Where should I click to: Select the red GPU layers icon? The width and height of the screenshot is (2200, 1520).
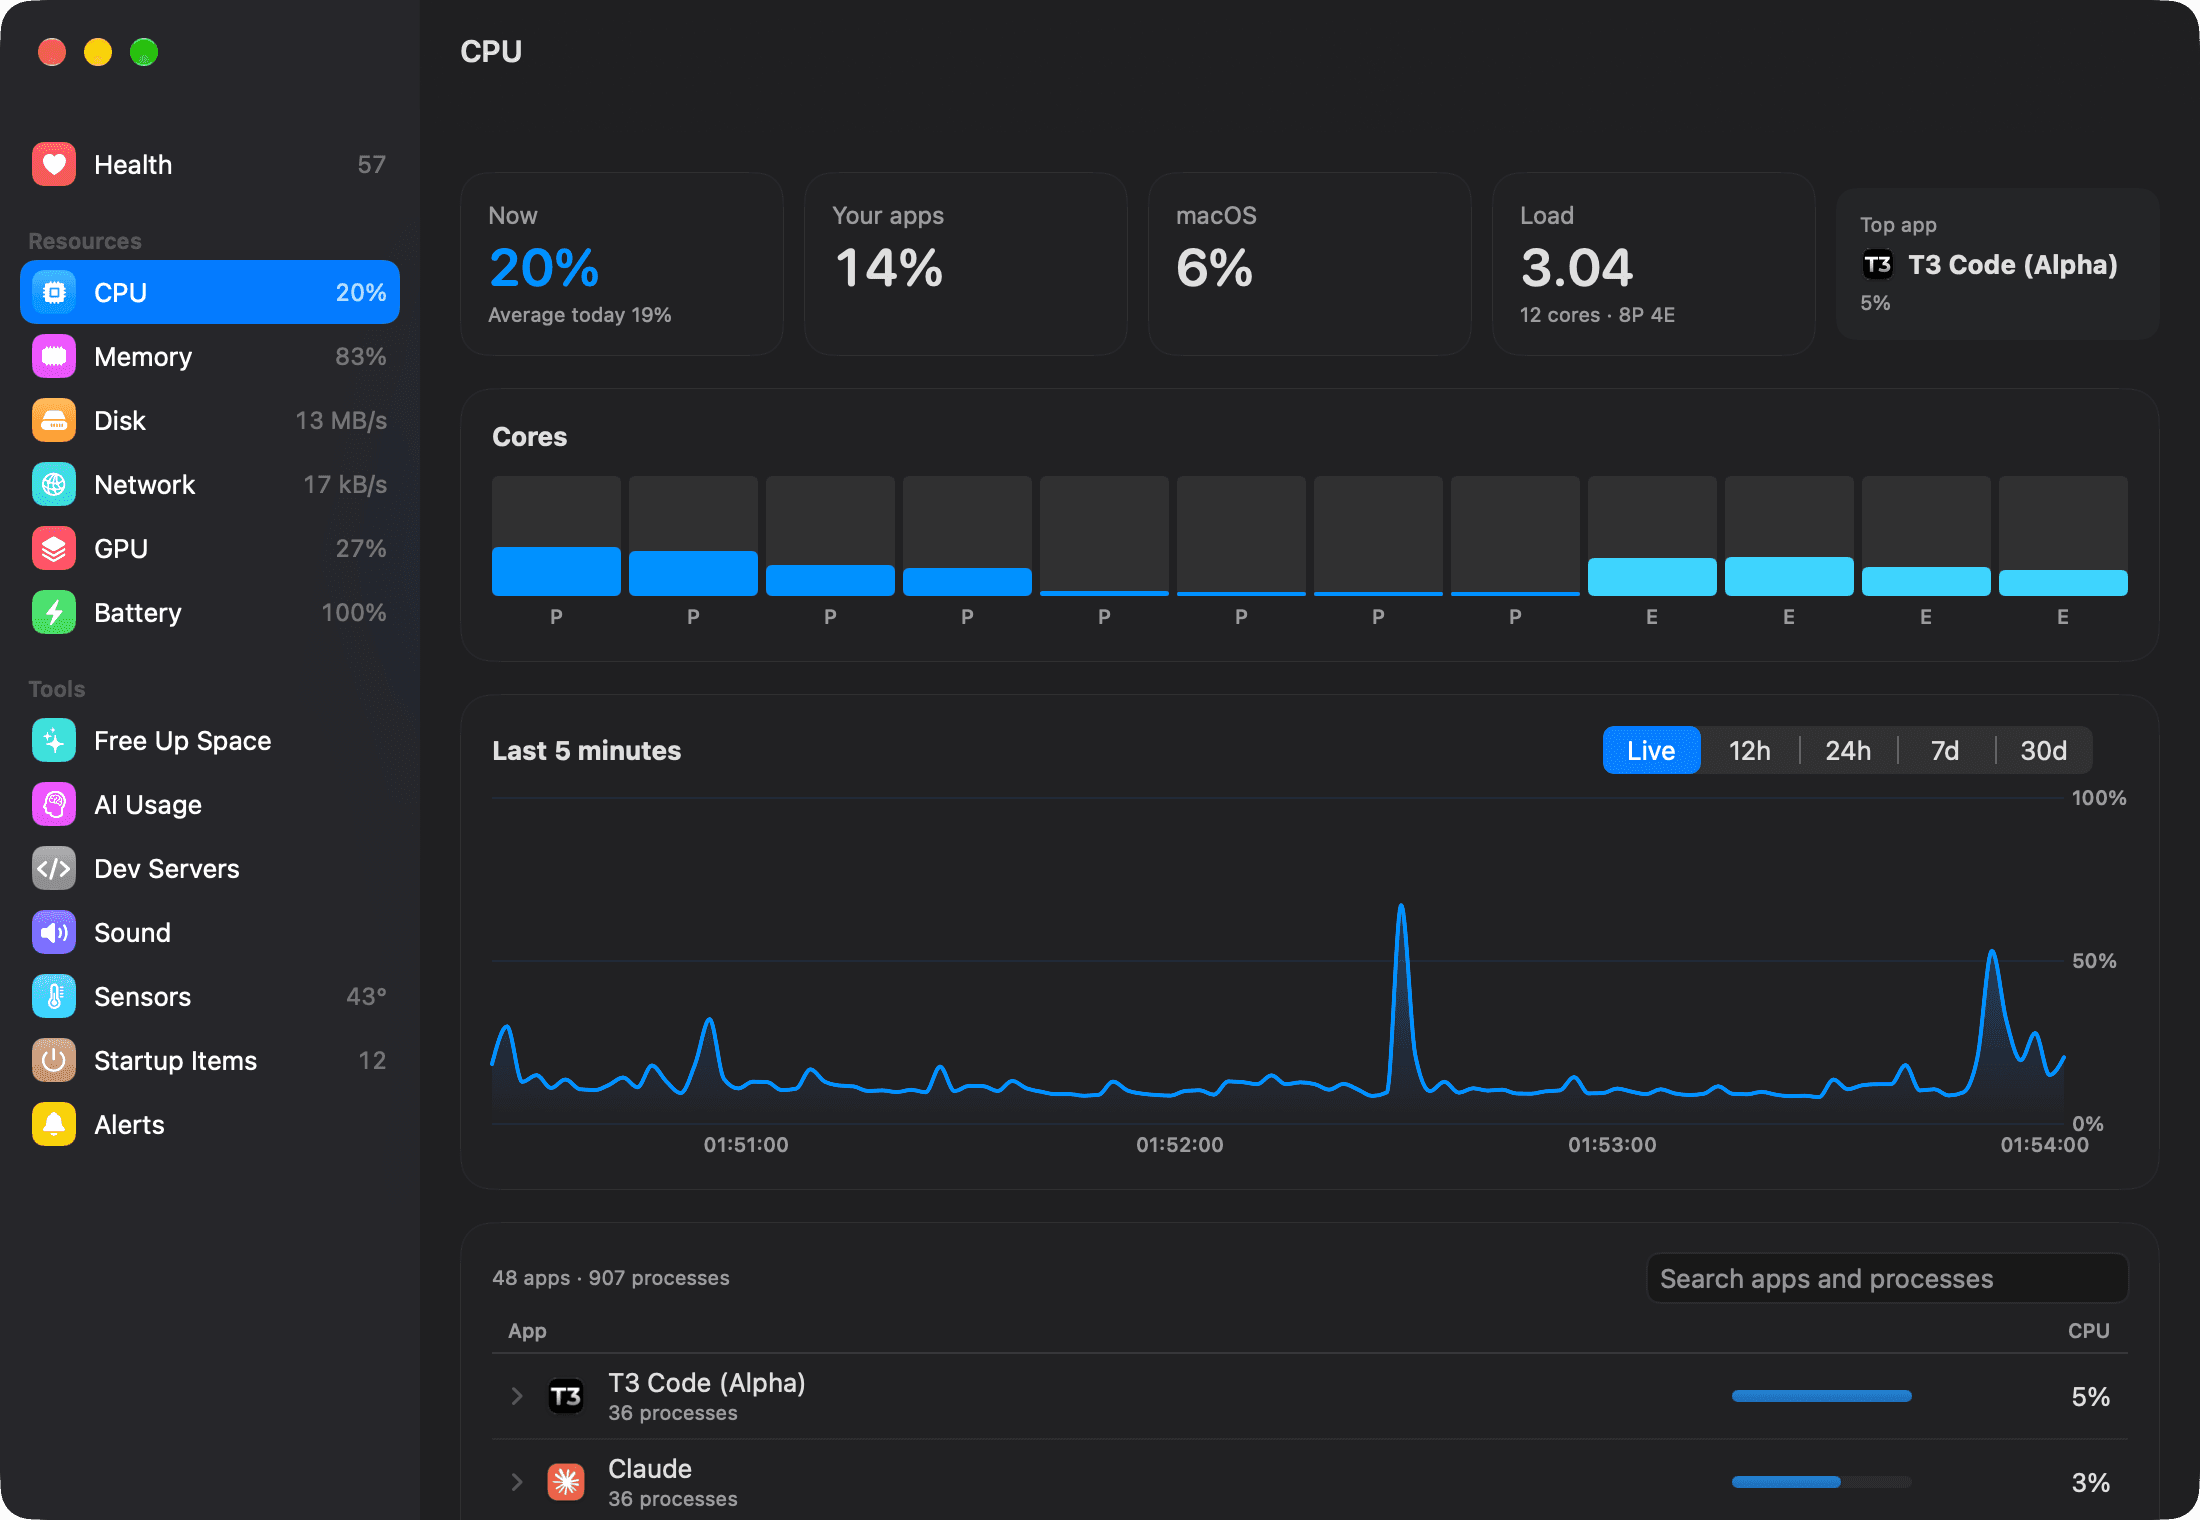coord(54,548)
